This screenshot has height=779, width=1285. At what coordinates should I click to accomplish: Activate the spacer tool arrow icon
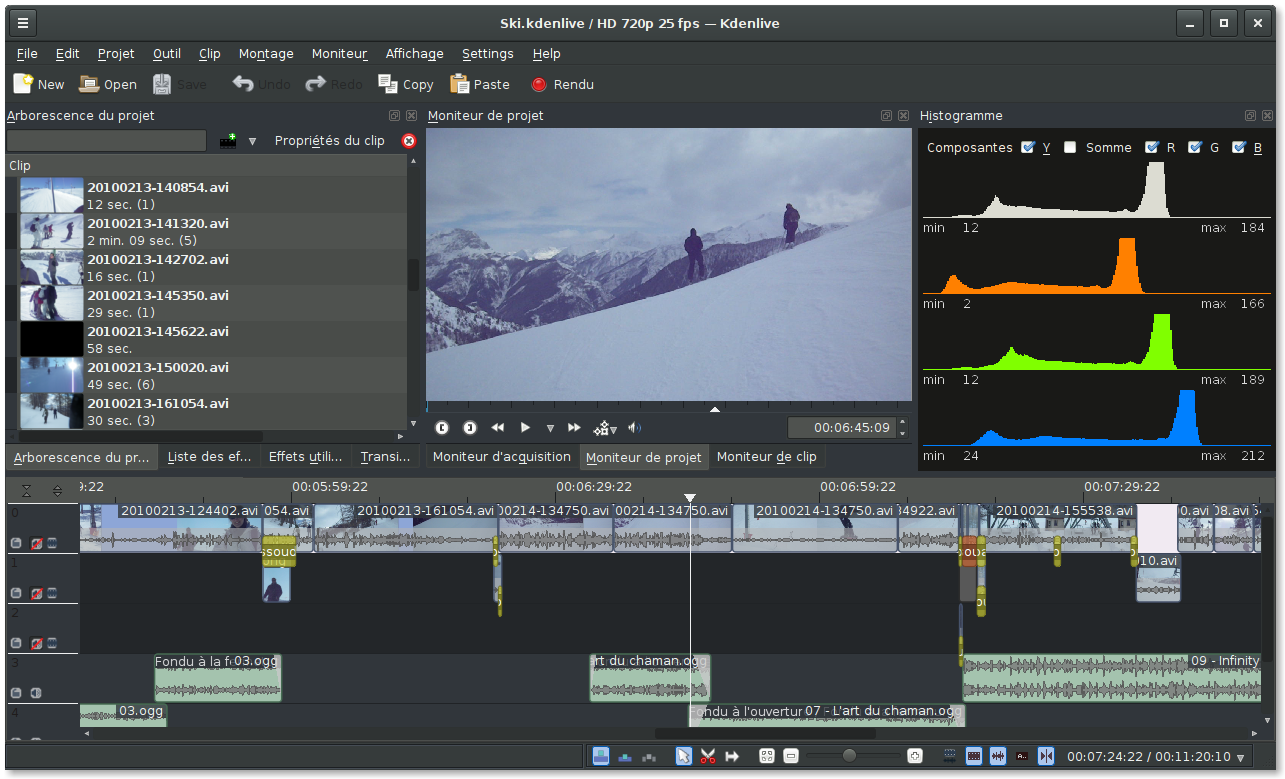732,756
